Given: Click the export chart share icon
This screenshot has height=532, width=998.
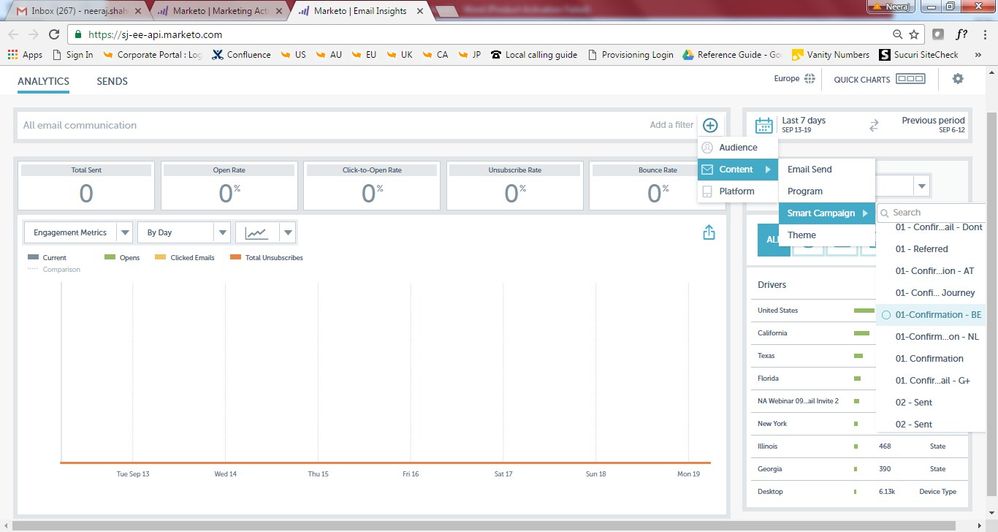Looking at the screenshot, I should [709, 232].
